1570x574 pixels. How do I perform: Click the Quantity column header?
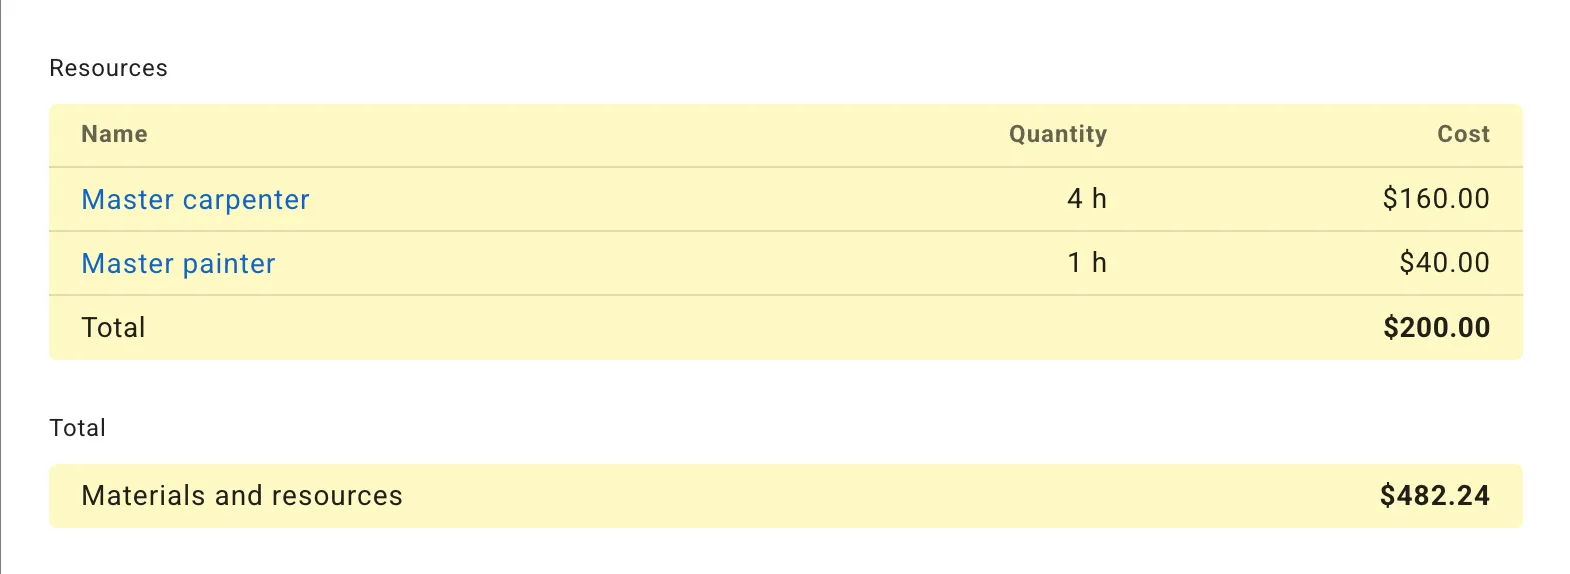pos(1057,135)
